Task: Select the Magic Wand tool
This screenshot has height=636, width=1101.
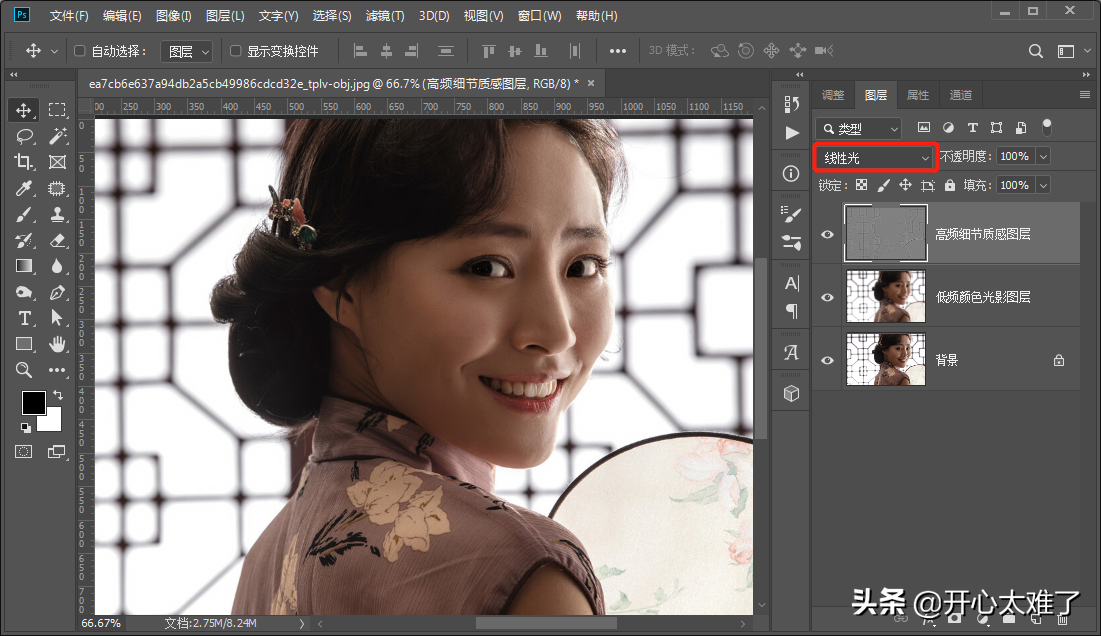Action: (57, 136)
